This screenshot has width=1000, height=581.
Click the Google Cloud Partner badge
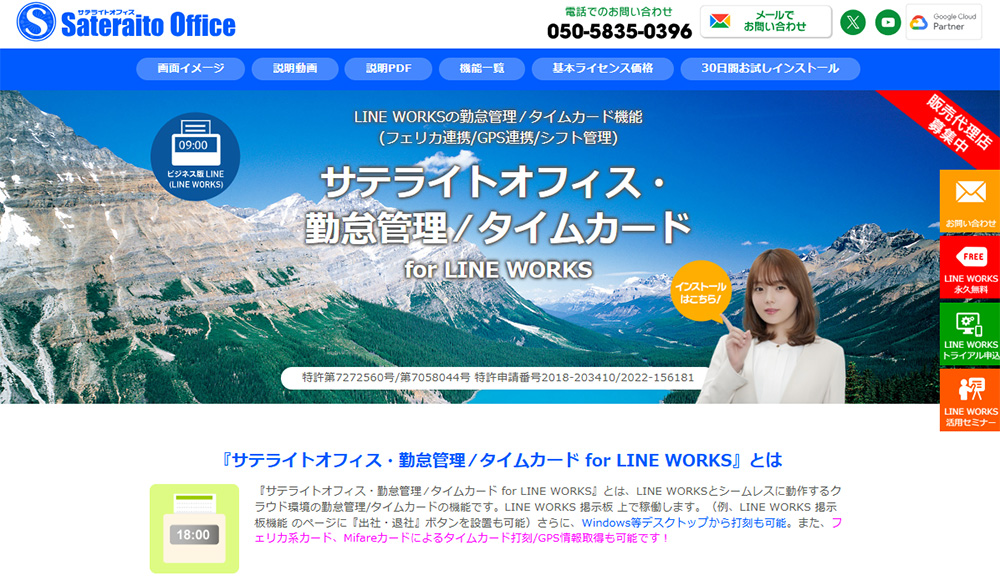[x=944, y=22]
